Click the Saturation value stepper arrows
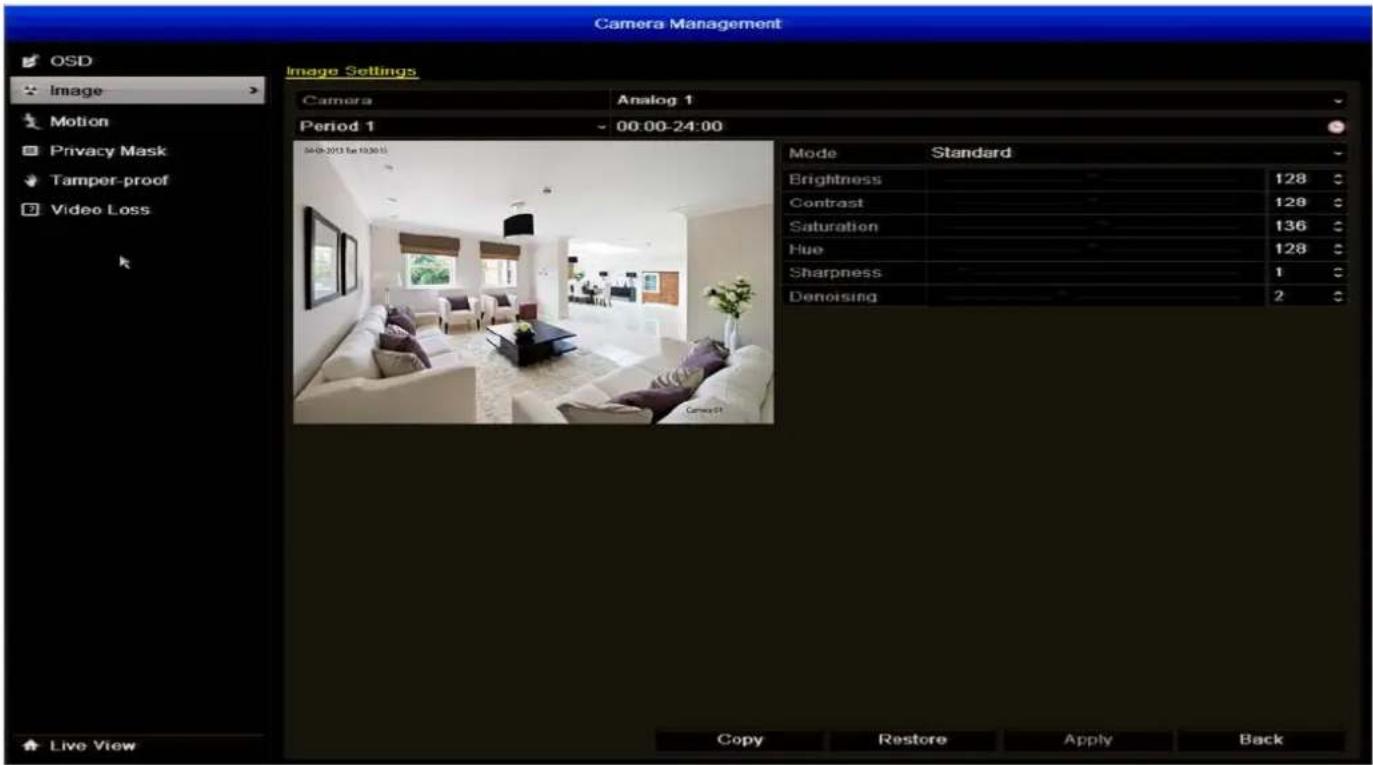Image resolution: width=1373 pixels, height=765 pixels. (1337, 226)
